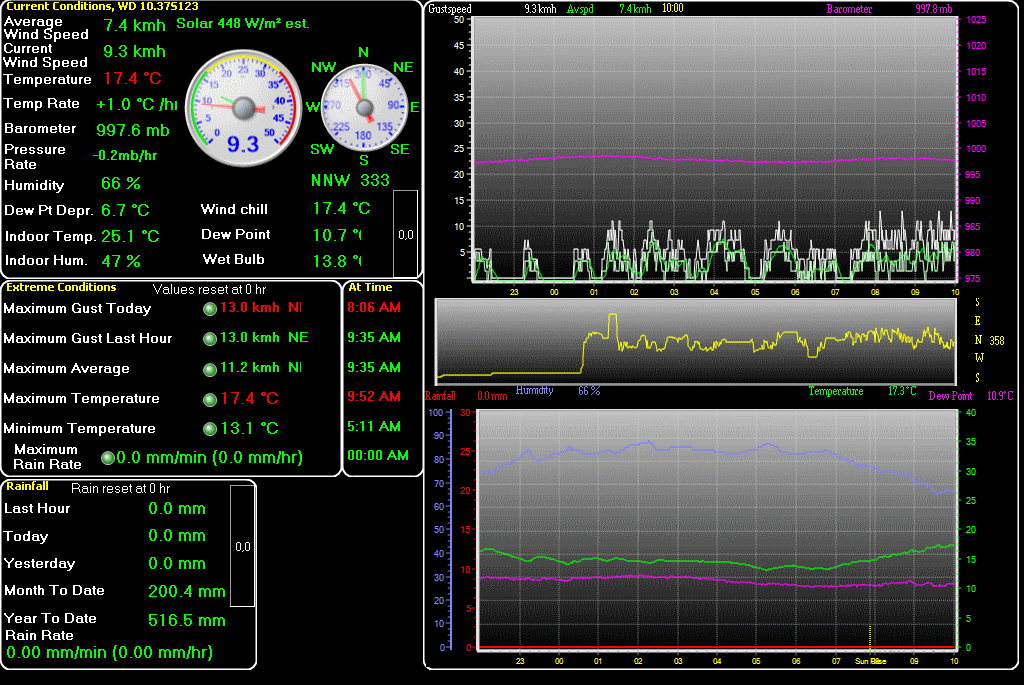1024x685 pixels.
Task: Click the Today rainfall value 0.0 mm
Action: coord(176,535)
